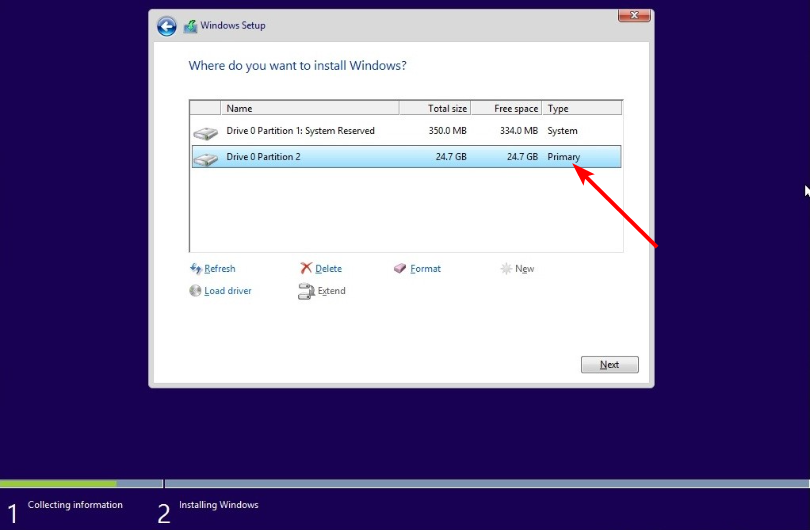The height and width of the screenshot is (530, 810).
Task: Sort by the Free space column header
Action: coord(506,108)
